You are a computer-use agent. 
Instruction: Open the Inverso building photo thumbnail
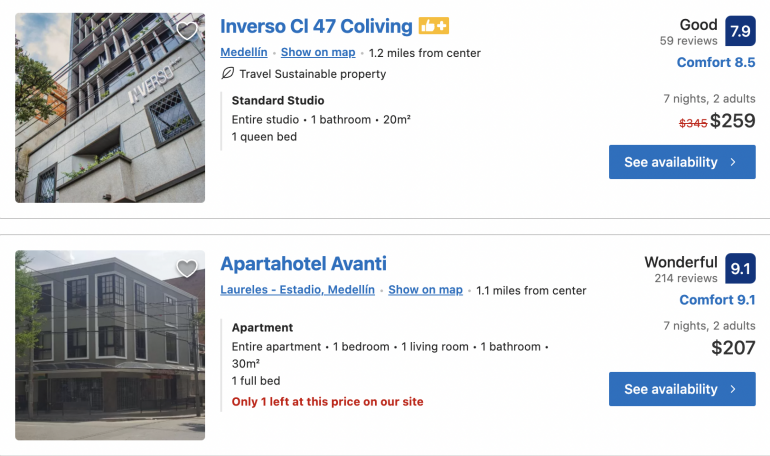click(x=110, y=108)
